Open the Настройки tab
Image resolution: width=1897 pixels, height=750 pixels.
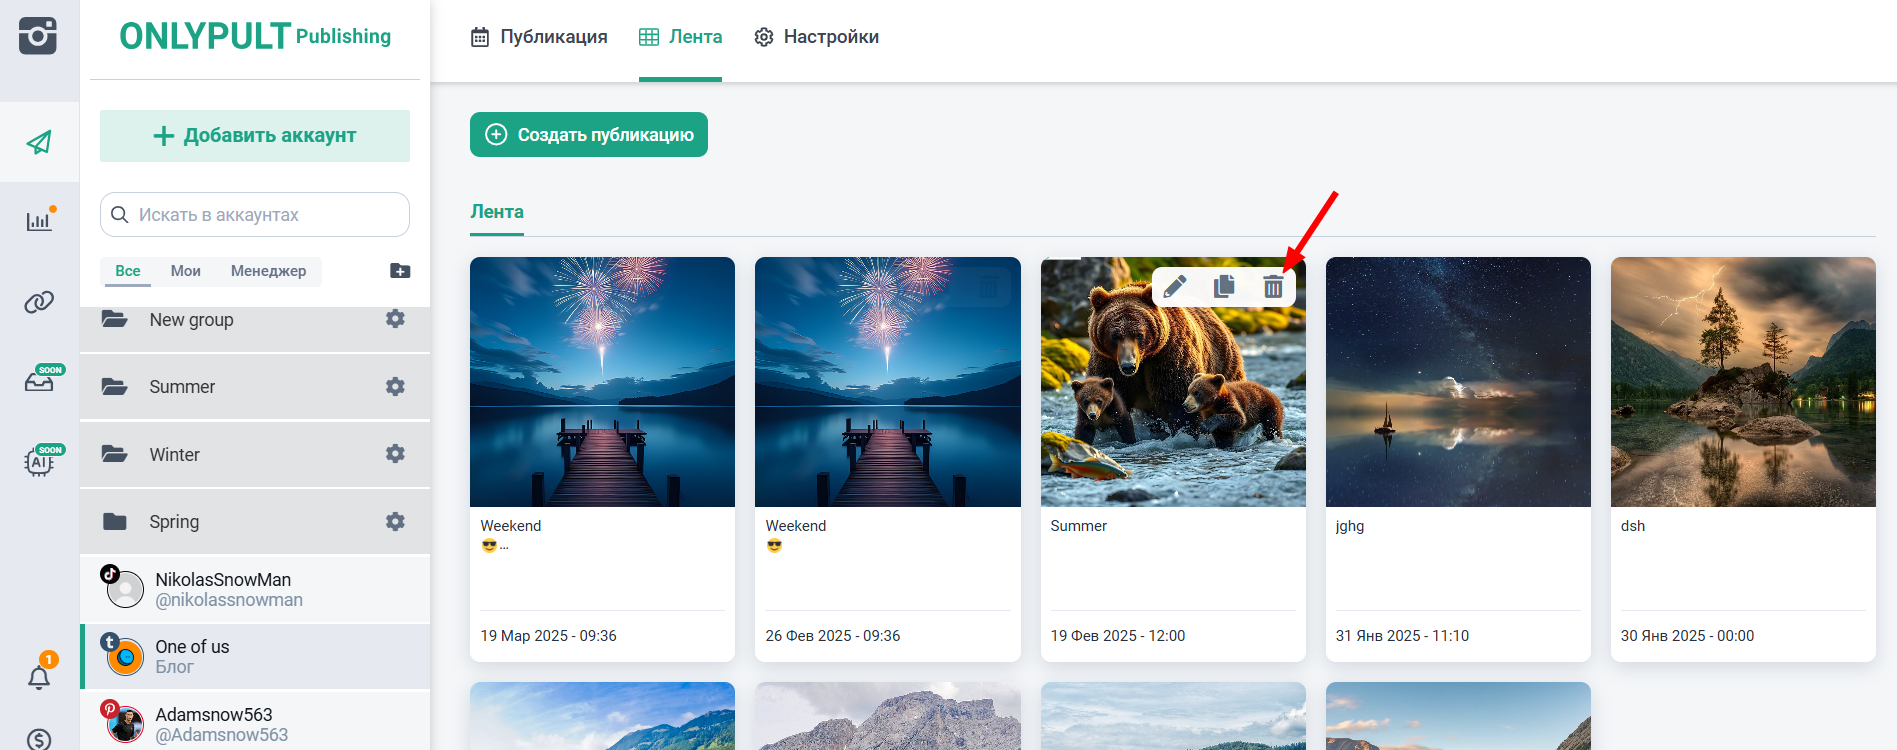[816, 37]
